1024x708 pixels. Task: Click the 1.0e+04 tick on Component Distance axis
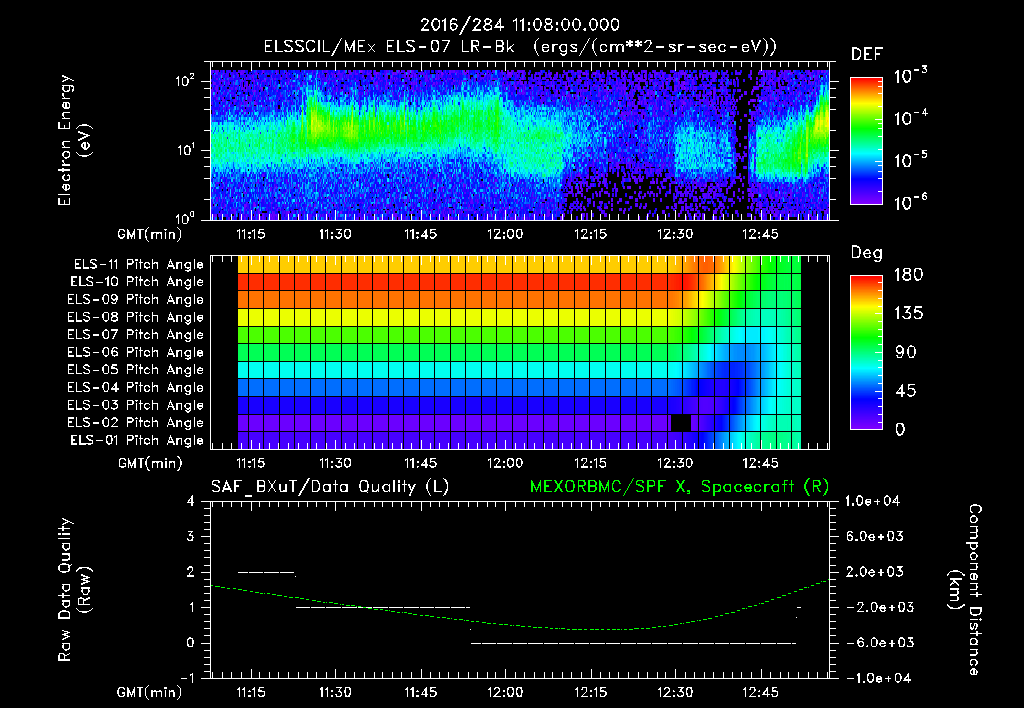point(872,502)
